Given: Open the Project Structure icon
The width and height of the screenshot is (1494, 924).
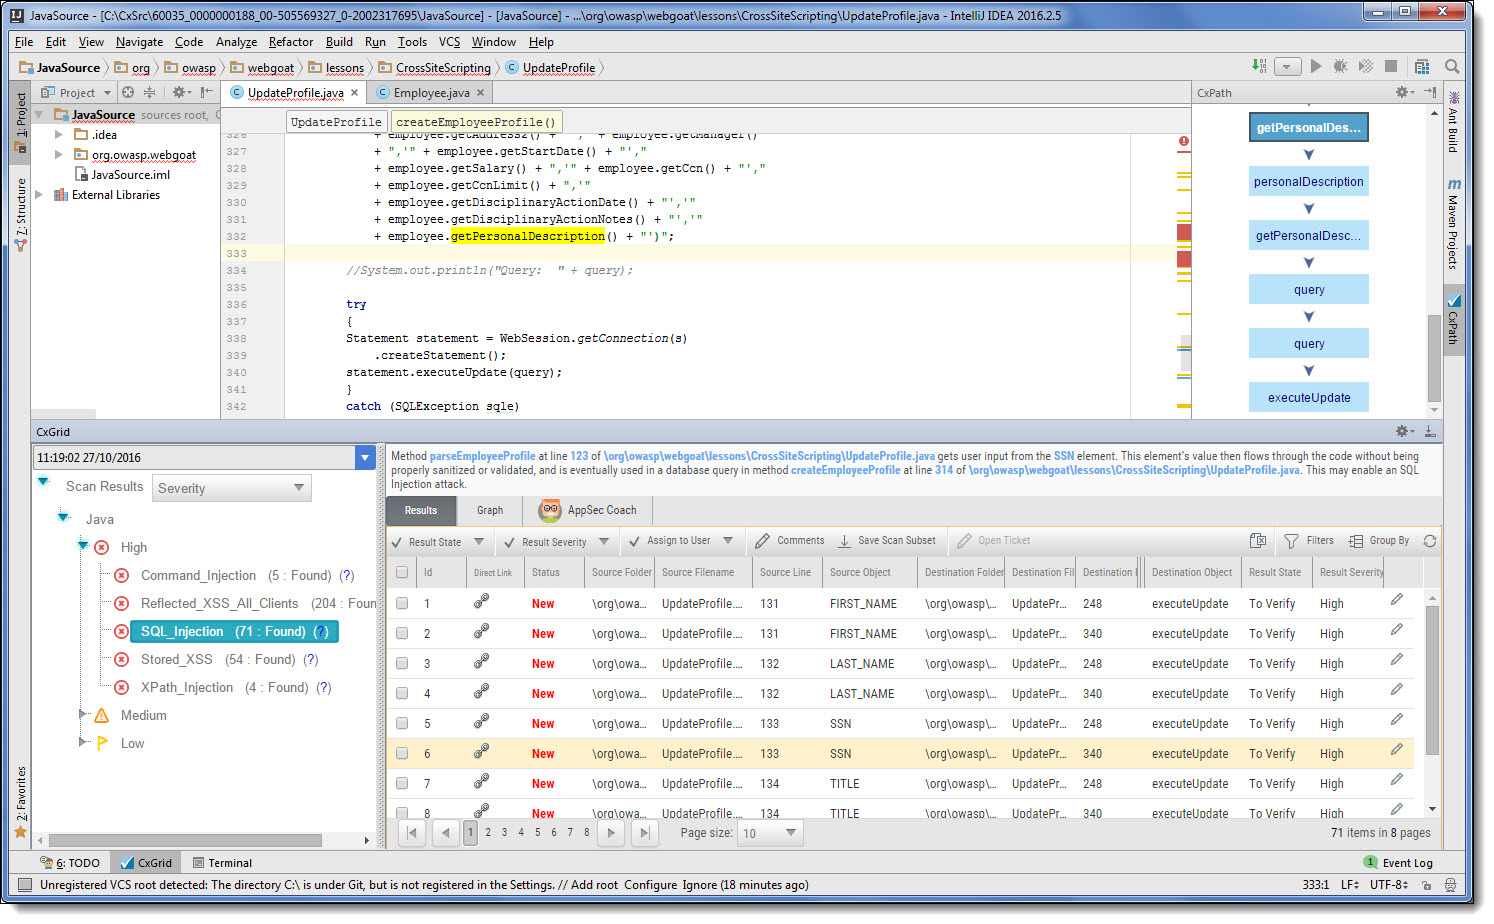Looking at the screenshot, I should pos(1422,66).
